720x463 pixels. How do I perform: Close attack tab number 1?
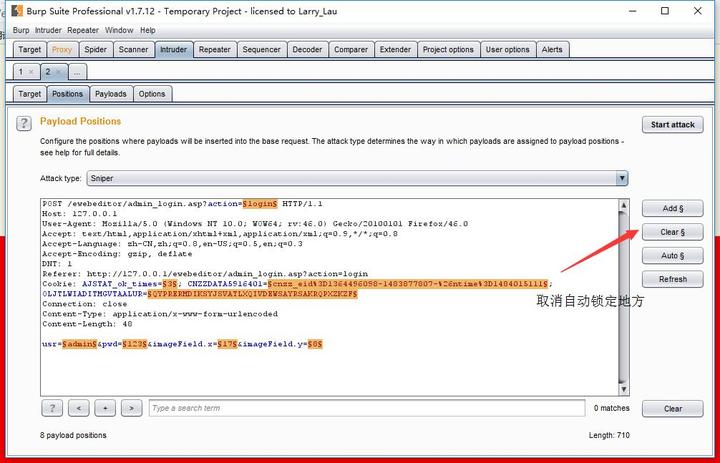tap(31, 72)
